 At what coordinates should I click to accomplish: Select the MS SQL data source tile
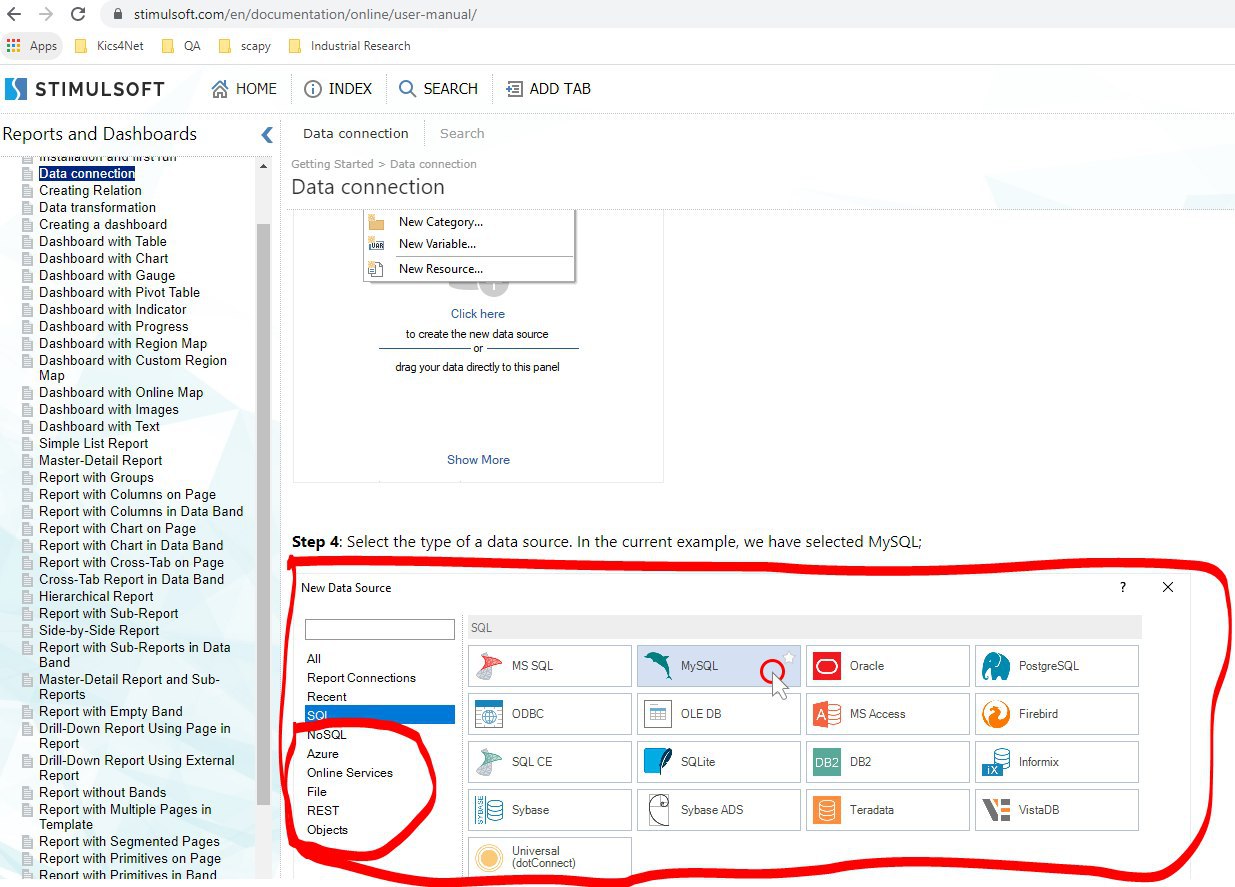(550, 666)
